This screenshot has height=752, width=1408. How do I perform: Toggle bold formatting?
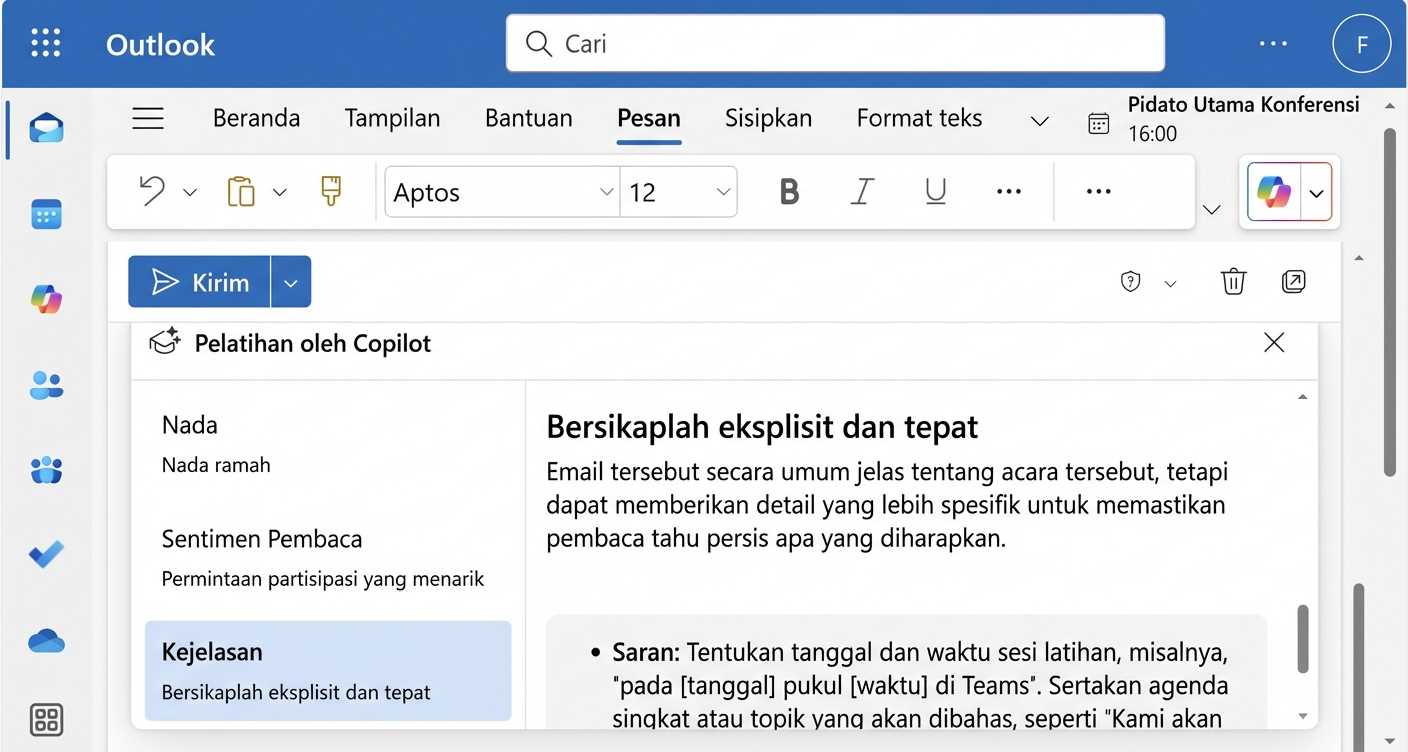pyautogui.click(x=789, y=191)
